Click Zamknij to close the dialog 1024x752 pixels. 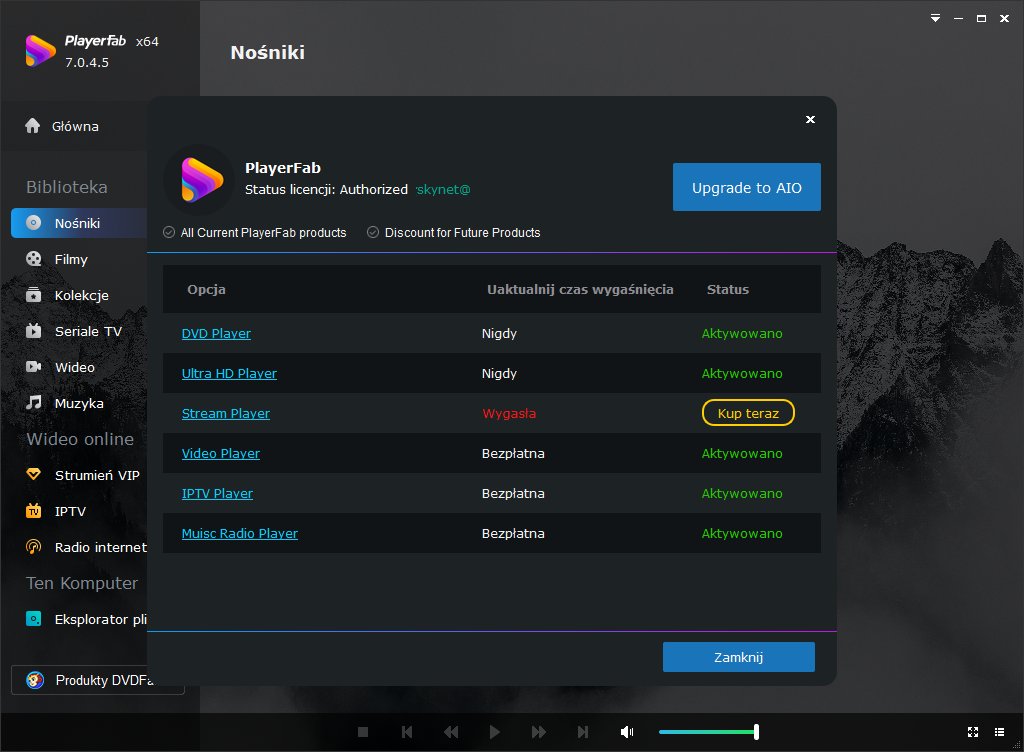click(x=739, y=657)
